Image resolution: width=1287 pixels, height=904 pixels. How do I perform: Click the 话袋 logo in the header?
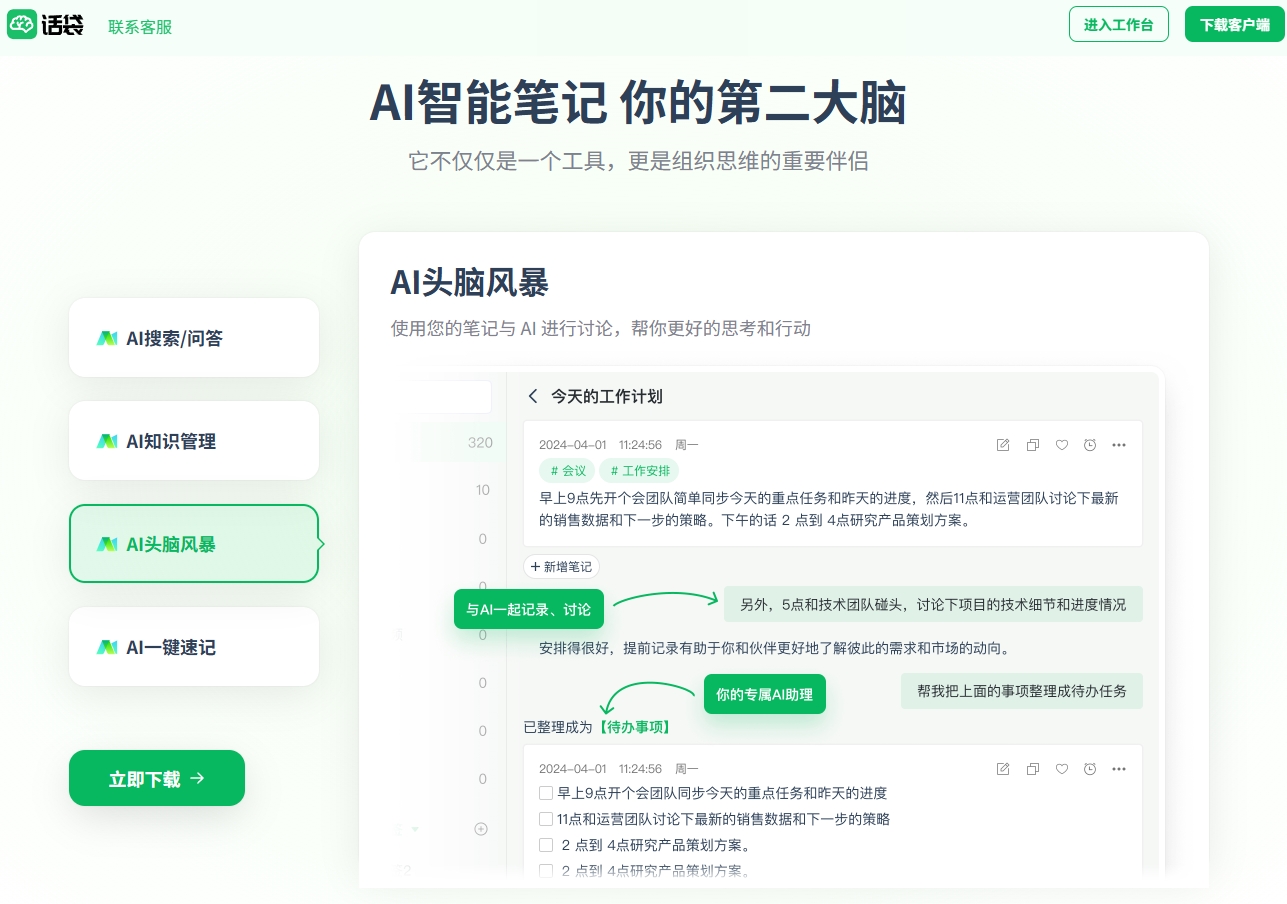tap(46, 26)
